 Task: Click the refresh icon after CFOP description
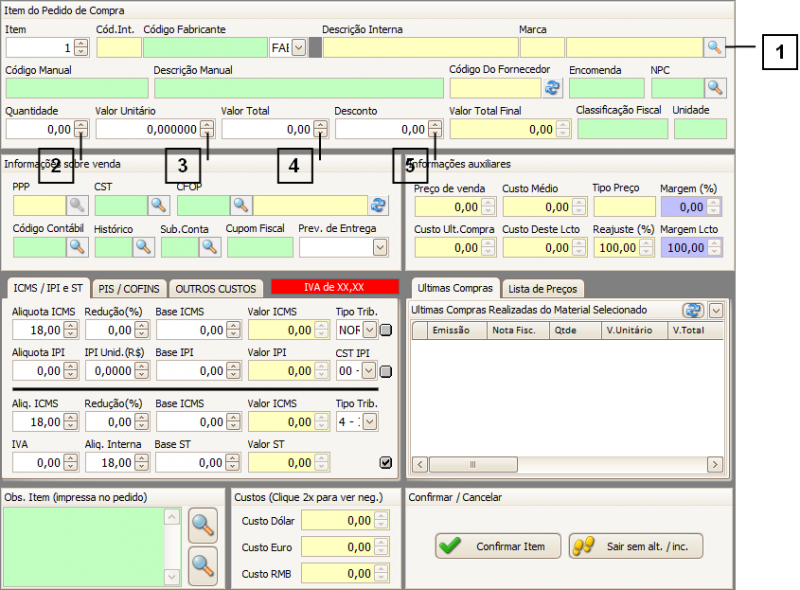pos(378,205)
